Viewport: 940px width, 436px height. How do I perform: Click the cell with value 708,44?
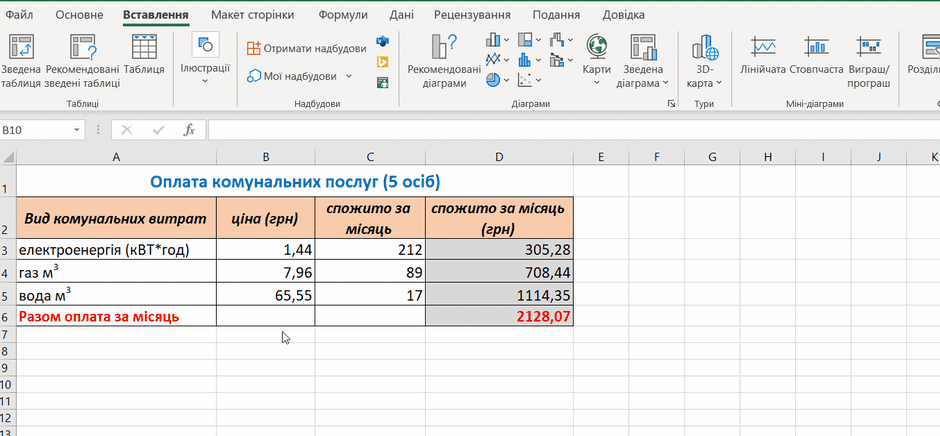[499, 272]
